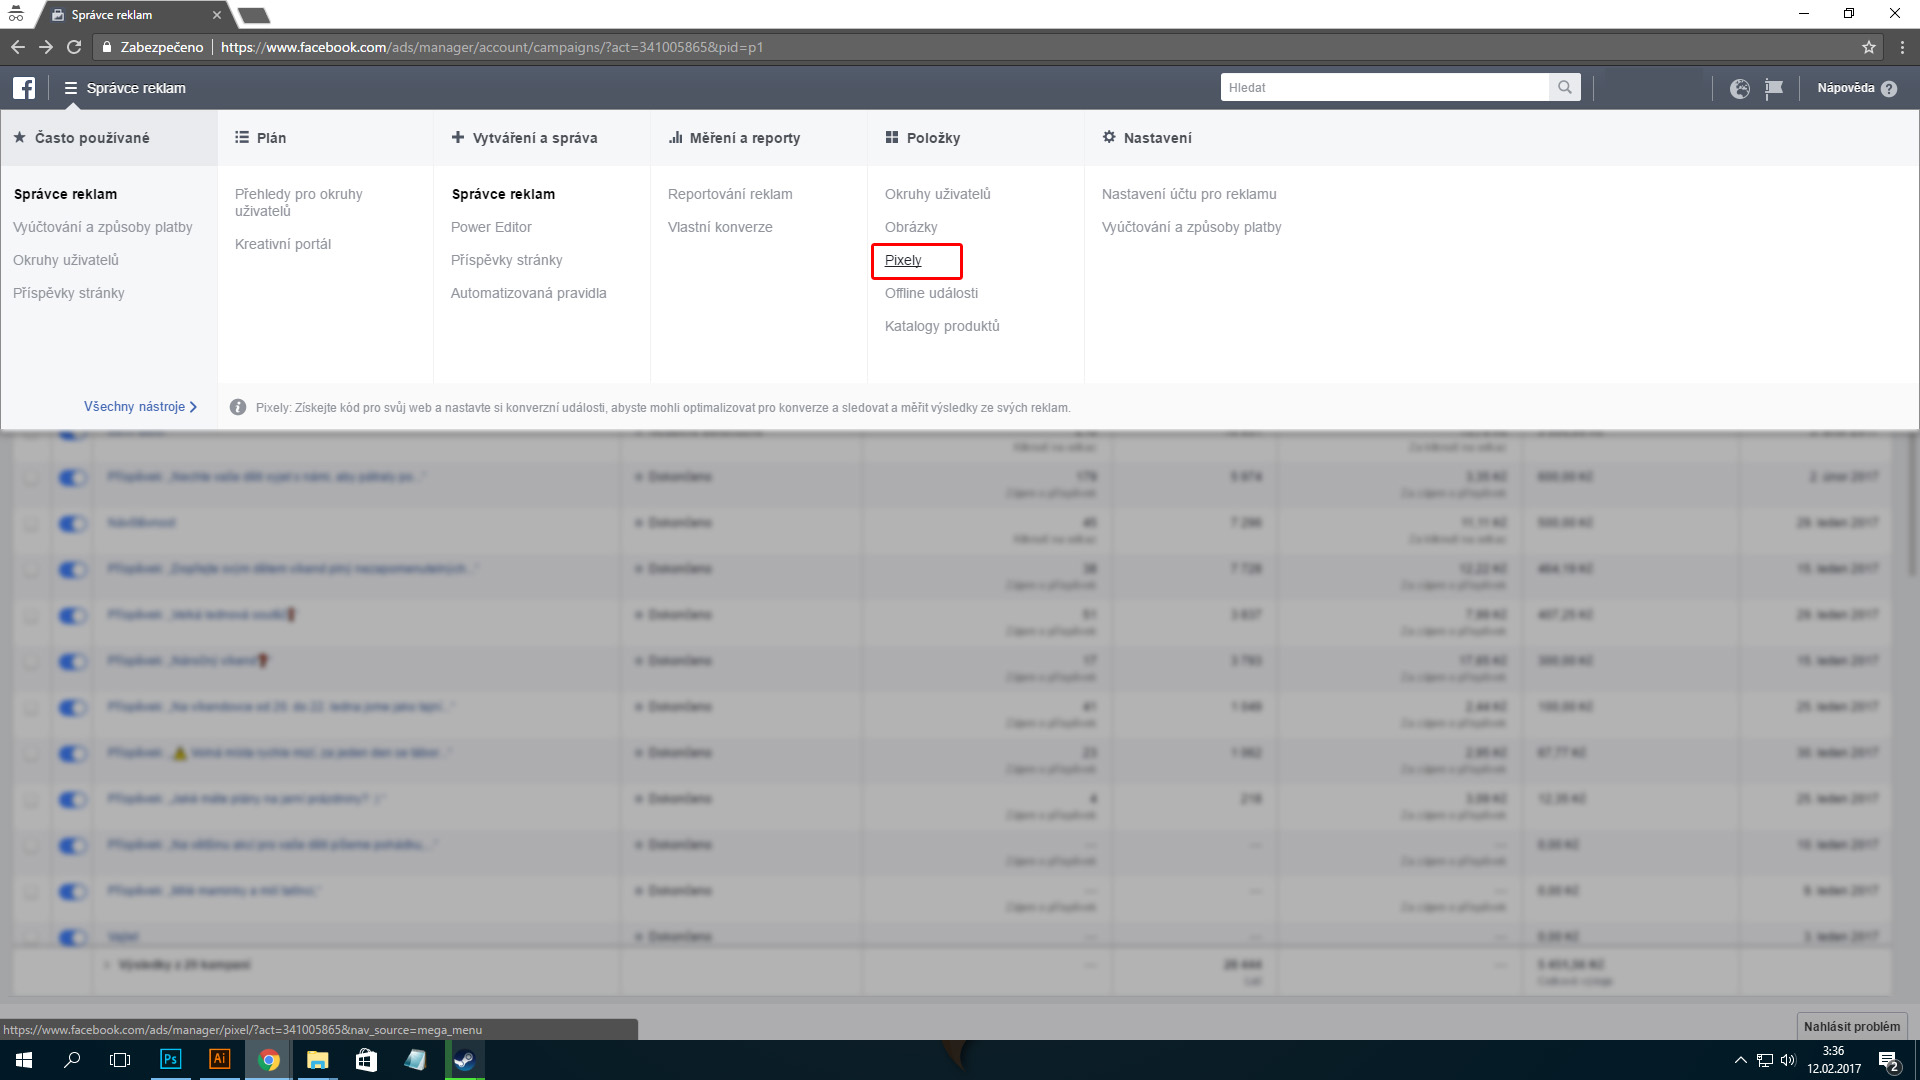This screenshot has width=1920, height=1080.
Task: Focus the Hledat search field
Action: 1385,88
